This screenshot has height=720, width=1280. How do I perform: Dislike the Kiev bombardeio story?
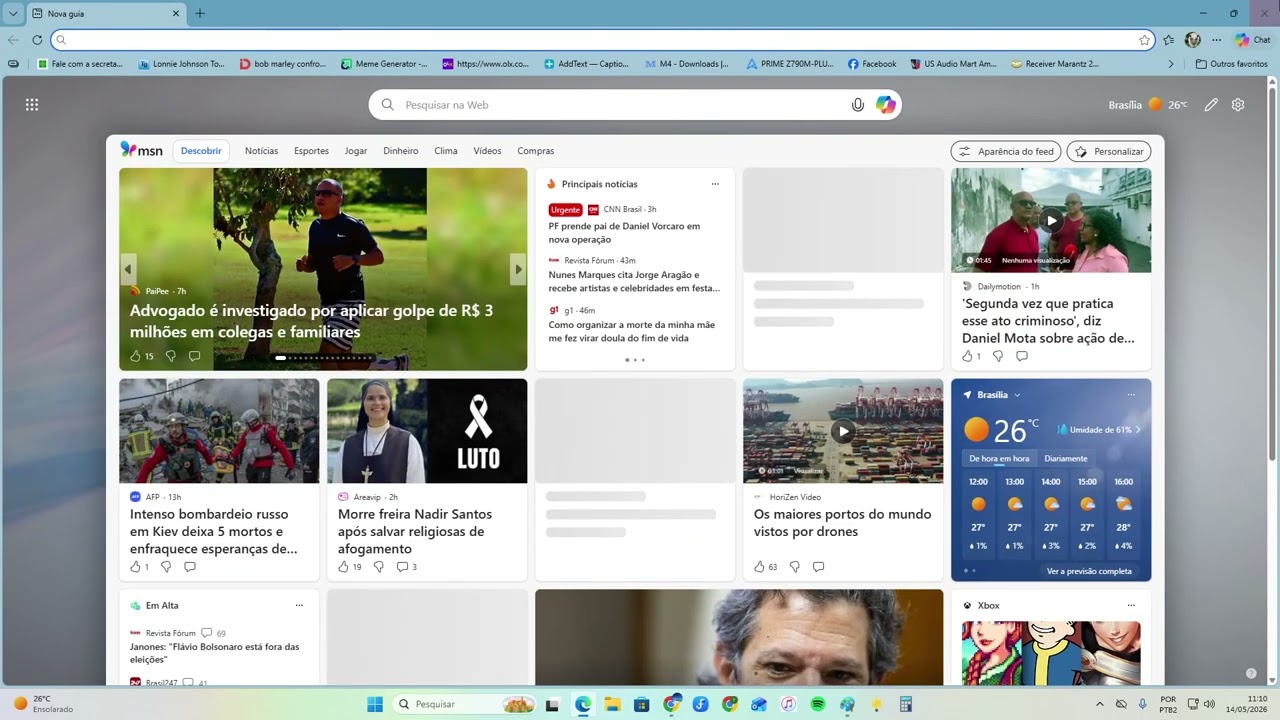tap(166, 567)
